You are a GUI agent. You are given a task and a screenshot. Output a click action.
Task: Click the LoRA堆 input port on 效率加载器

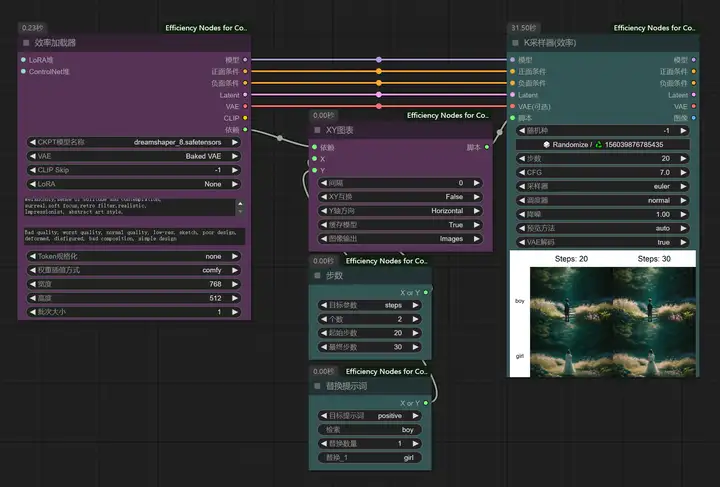23,60
